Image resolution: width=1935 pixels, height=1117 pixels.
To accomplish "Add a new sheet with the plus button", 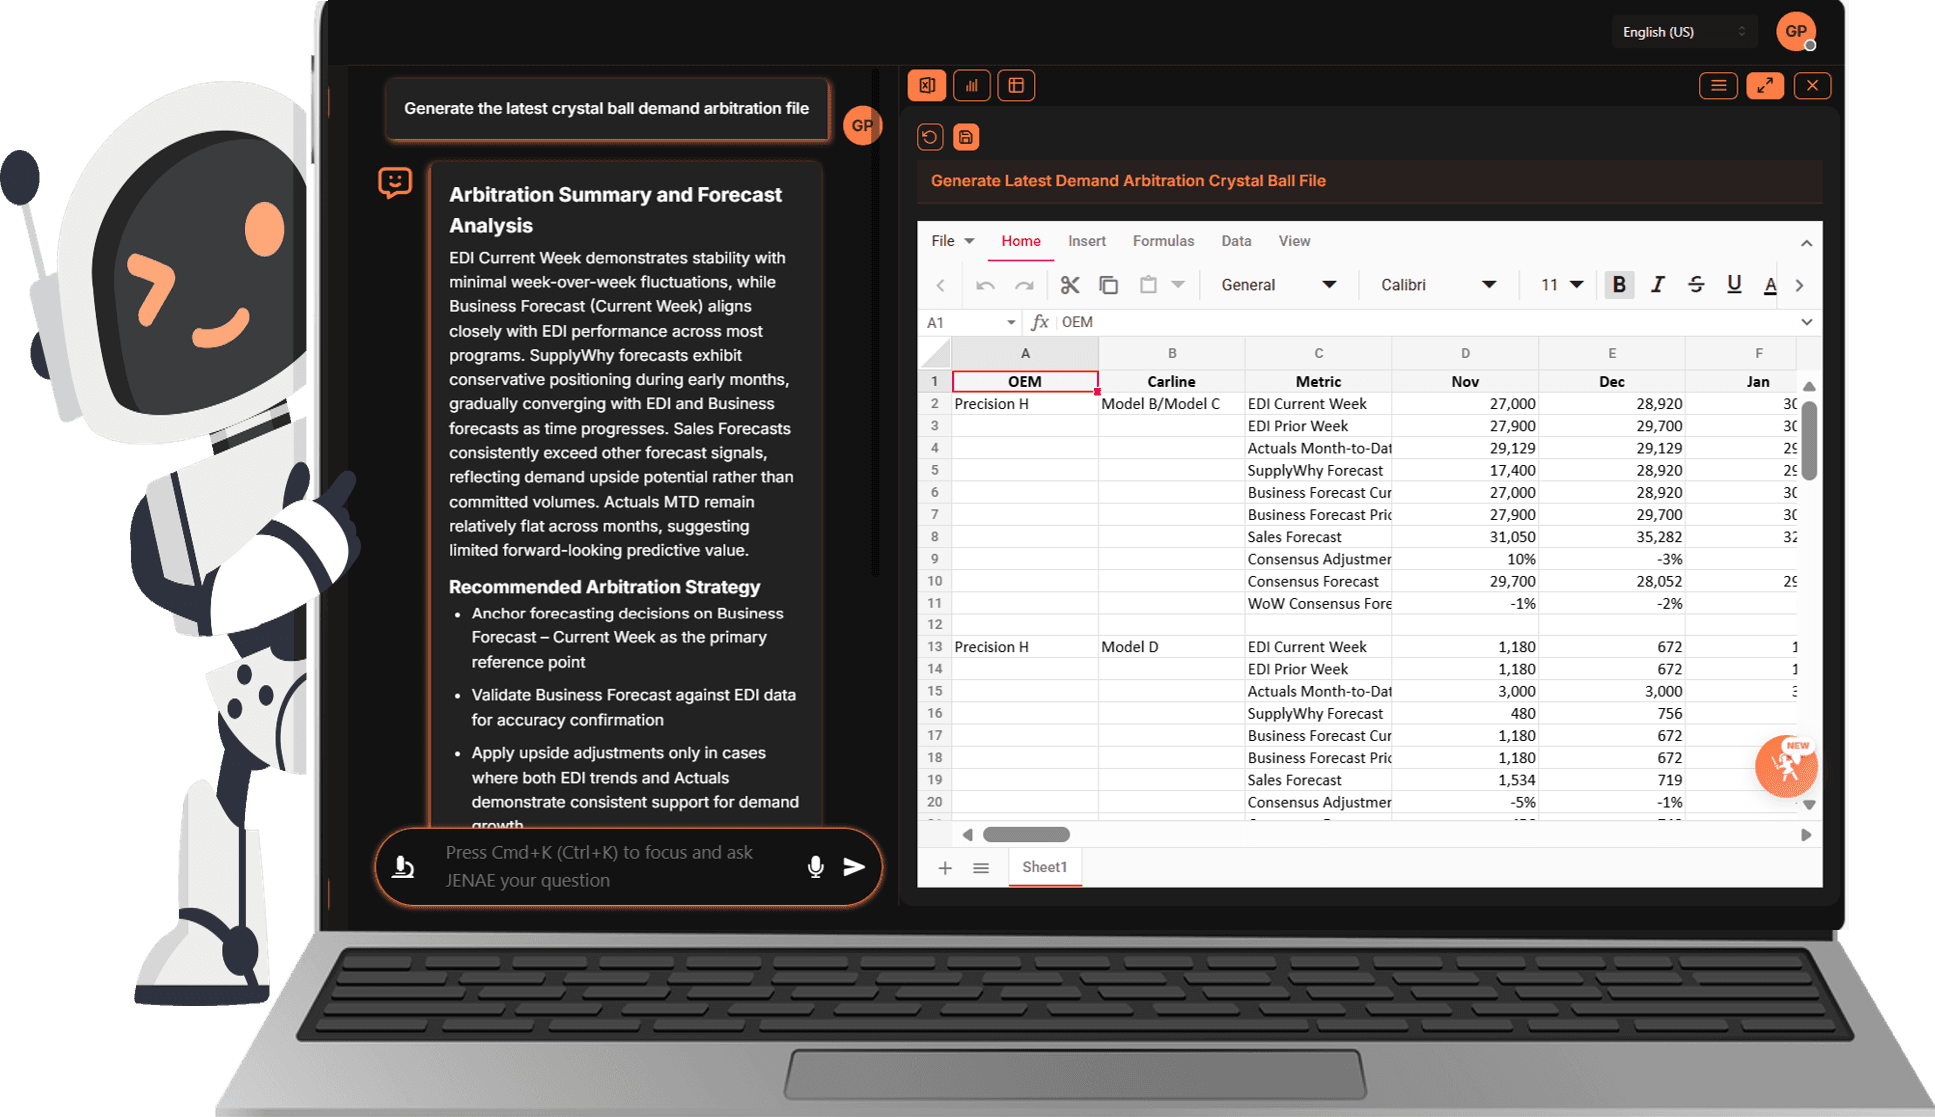I will coord(944,867).
